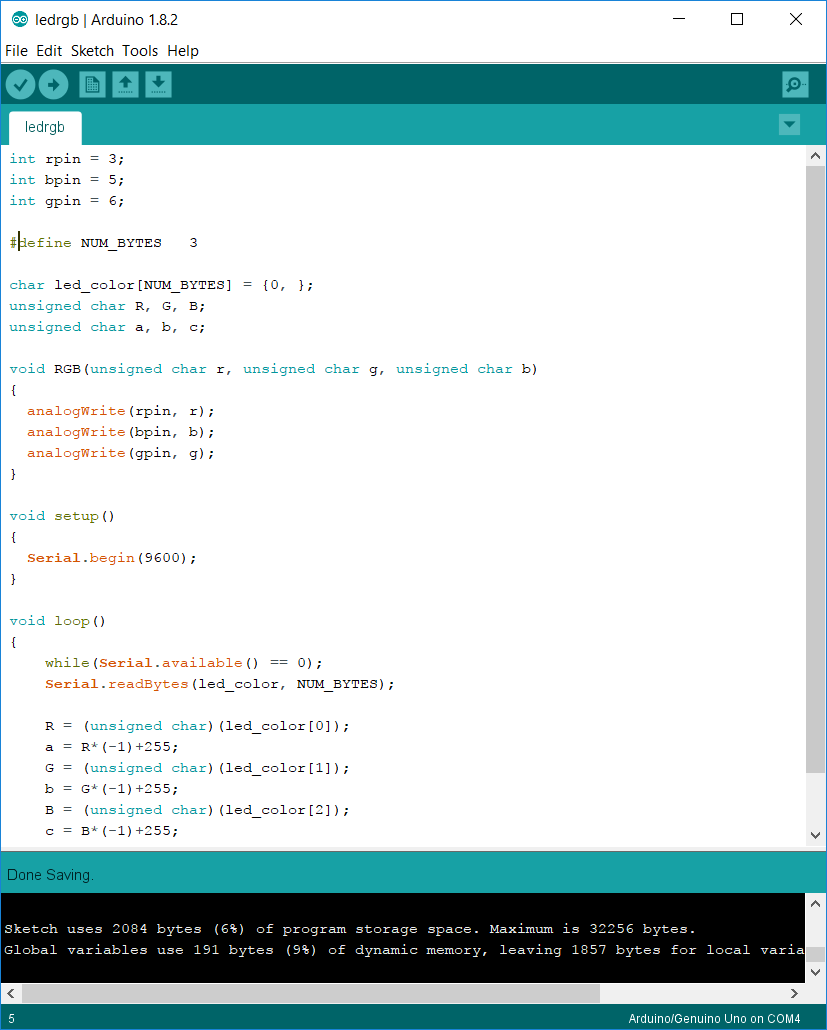This screenshot has width=827, height=1030.
Task: Click the 'unsigned char R, G, B;' line
Action: pyautogui.click(x=107, y=306)
